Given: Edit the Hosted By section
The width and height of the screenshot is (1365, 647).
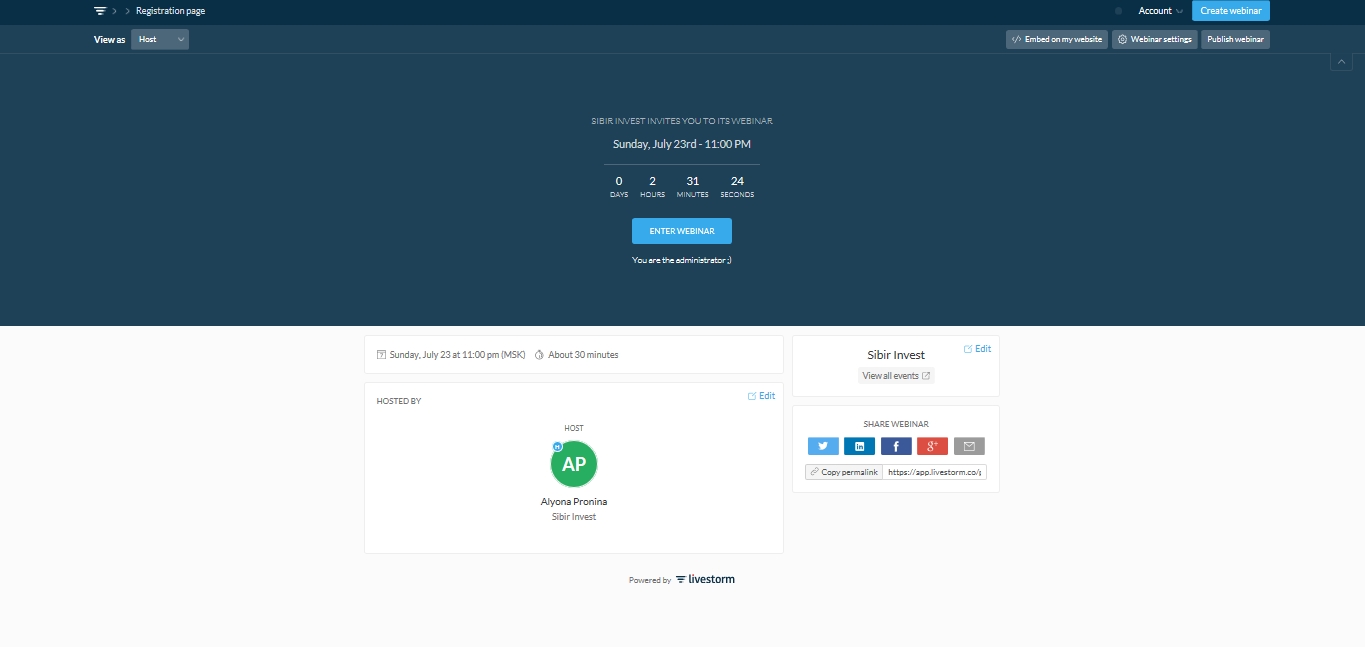Looking at the screenshot, I should coord(762,396).
